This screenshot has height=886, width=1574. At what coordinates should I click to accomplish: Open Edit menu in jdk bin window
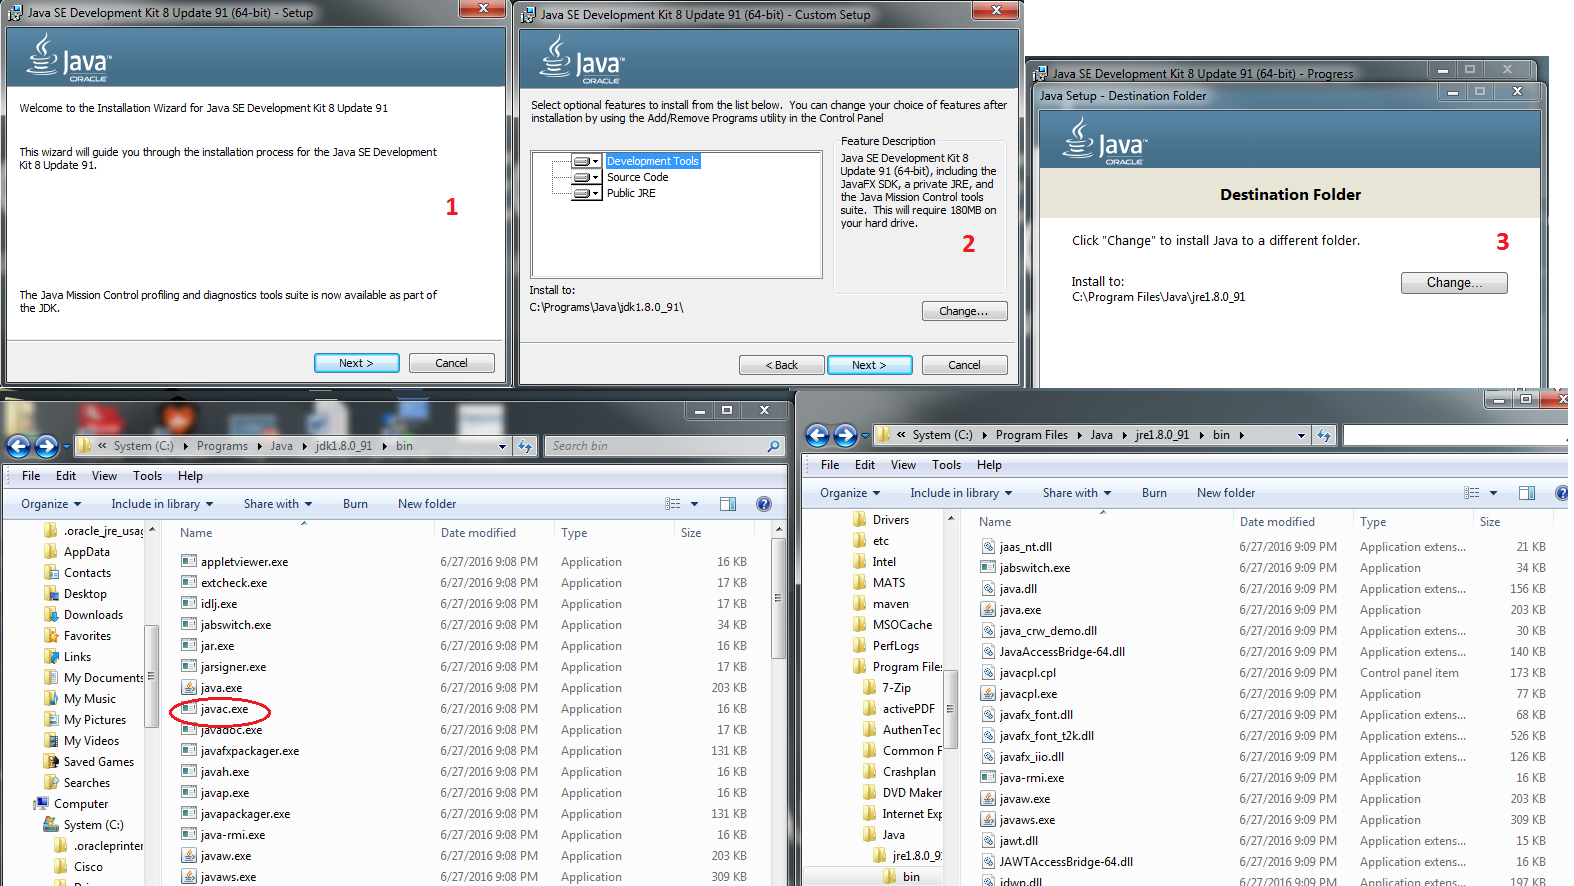click(66, 476)
